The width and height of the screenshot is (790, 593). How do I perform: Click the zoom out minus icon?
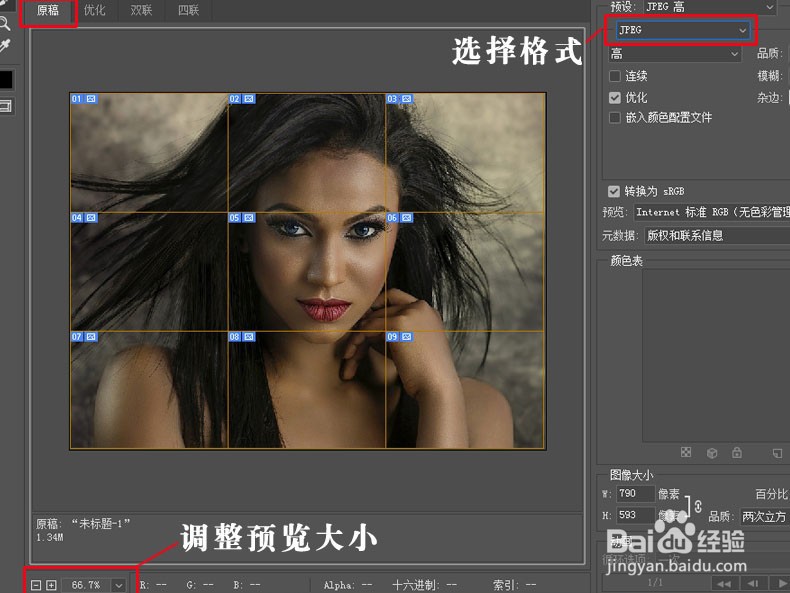[36, 585]
